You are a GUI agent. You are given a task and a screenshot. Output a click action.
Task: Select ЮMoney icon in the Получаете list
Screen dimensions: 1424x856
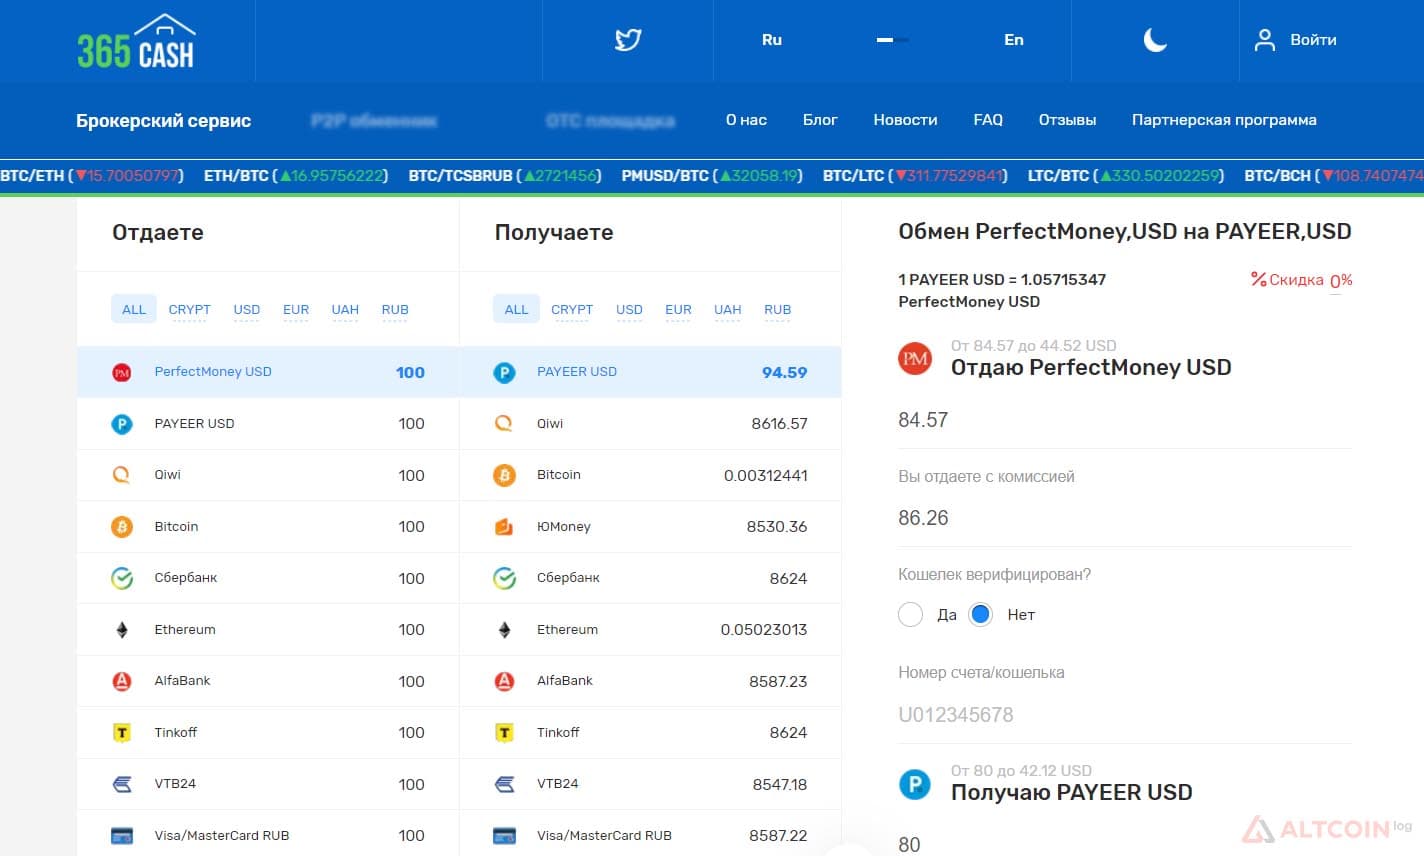coord(505,527)
